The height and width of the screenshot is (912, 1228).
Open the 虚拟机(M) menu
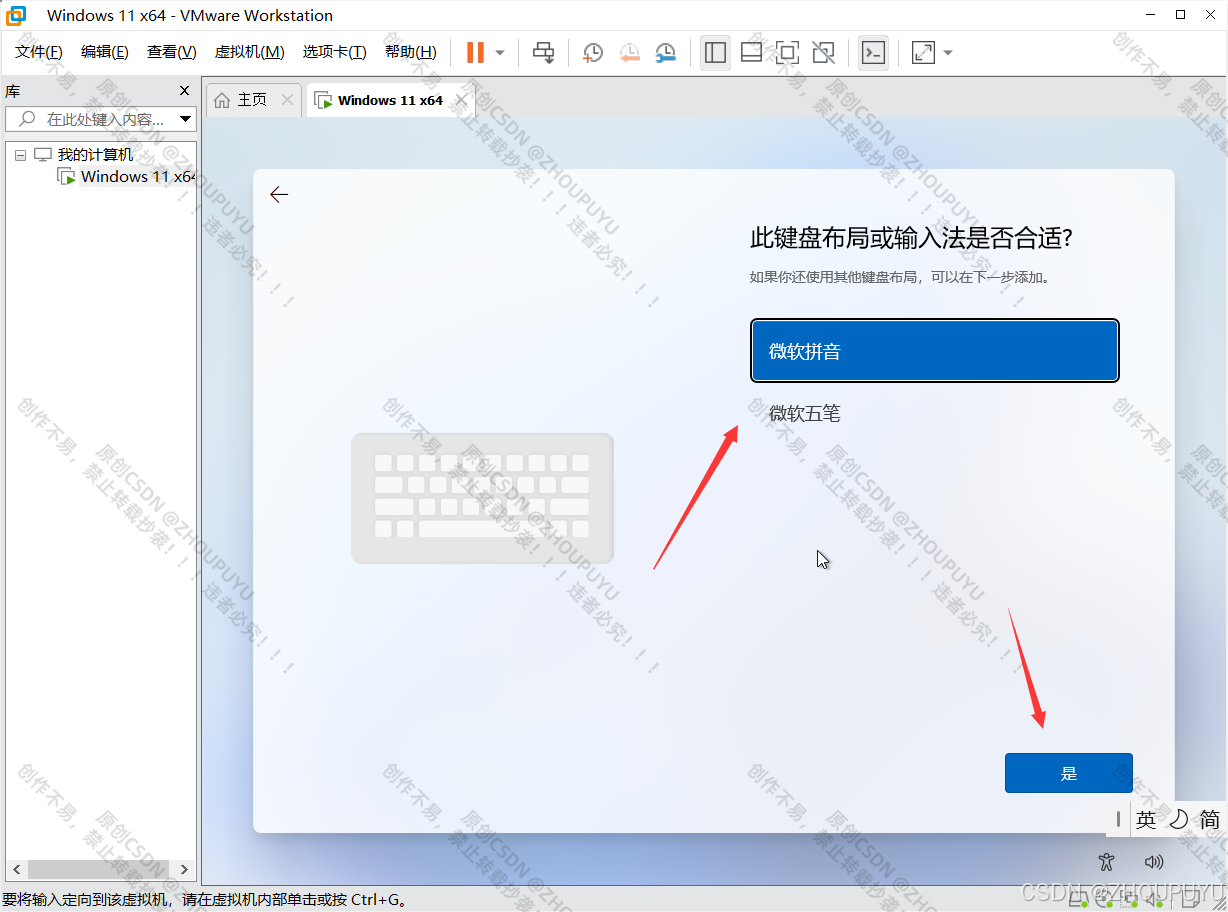tap(249, 52)
